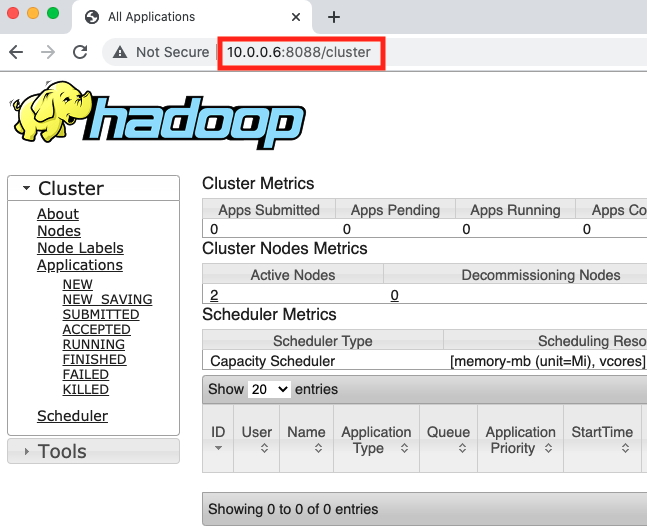Image resolution: width=647 pixels, height=532 pixels.
Task: Click the Cluster Metrics heading
Action: (x=258, y=183)
